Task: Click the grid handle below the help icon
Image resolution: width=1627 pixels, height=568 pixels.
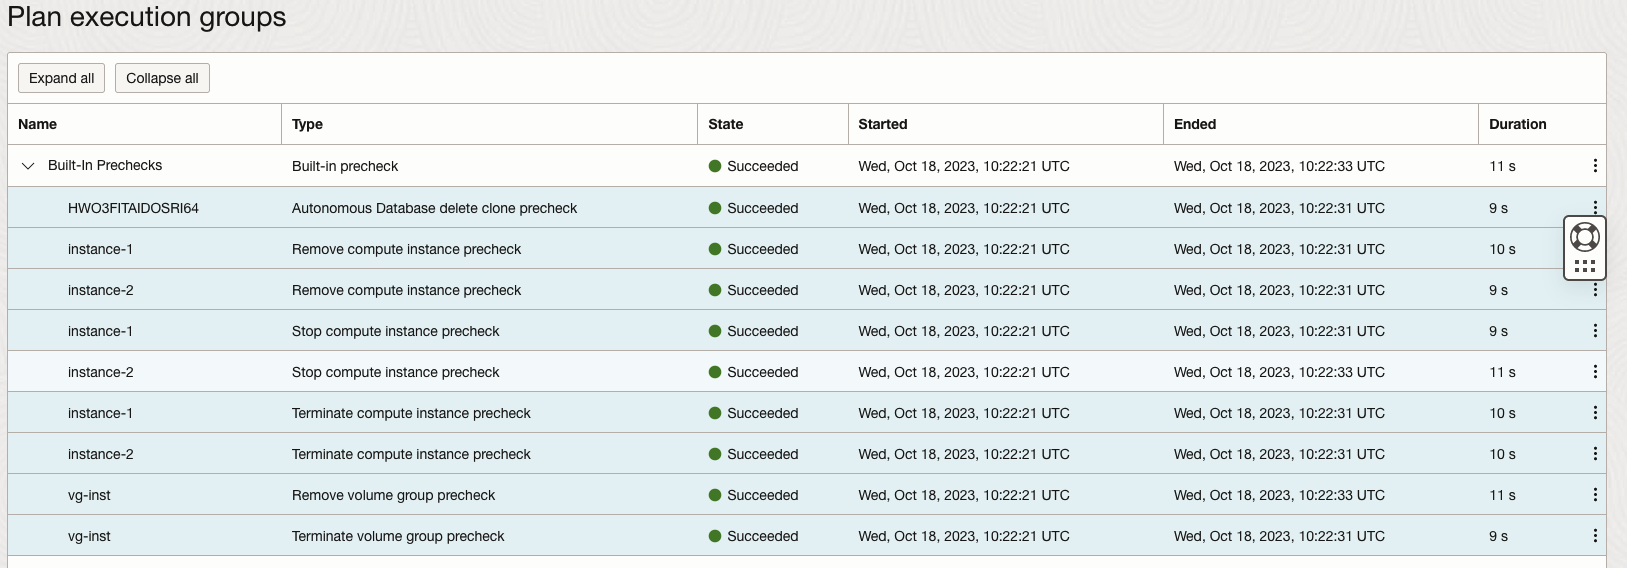Action: pyautogui.click(x=1585, y=266)
